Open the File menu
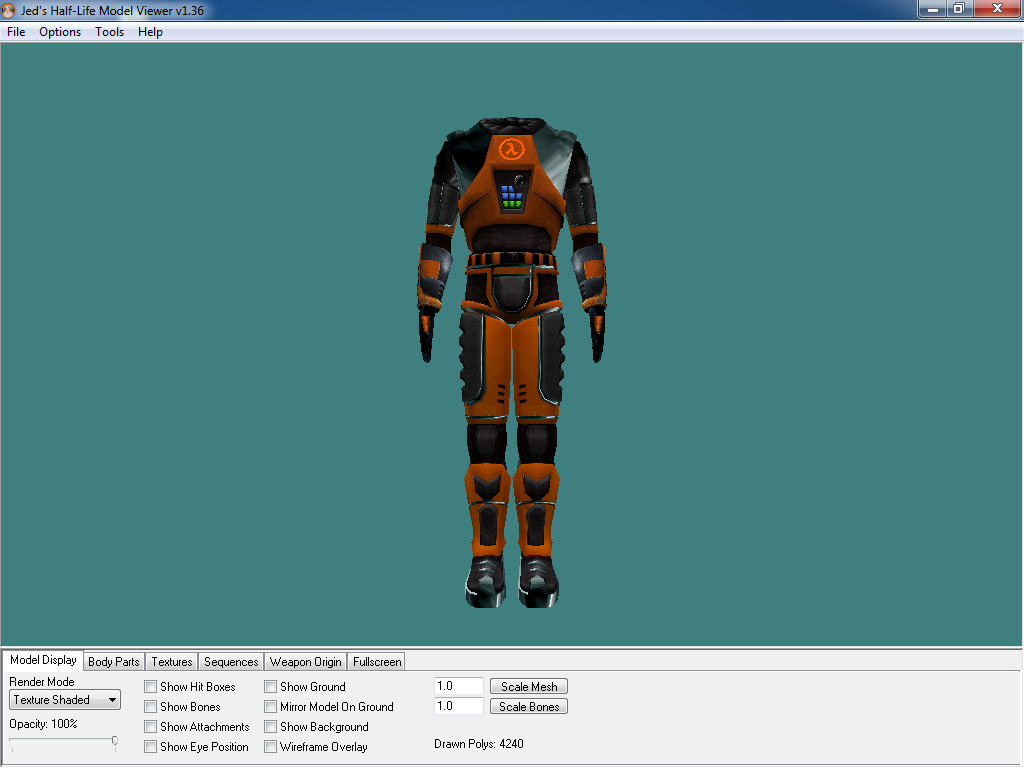 [x=16, y=32]
